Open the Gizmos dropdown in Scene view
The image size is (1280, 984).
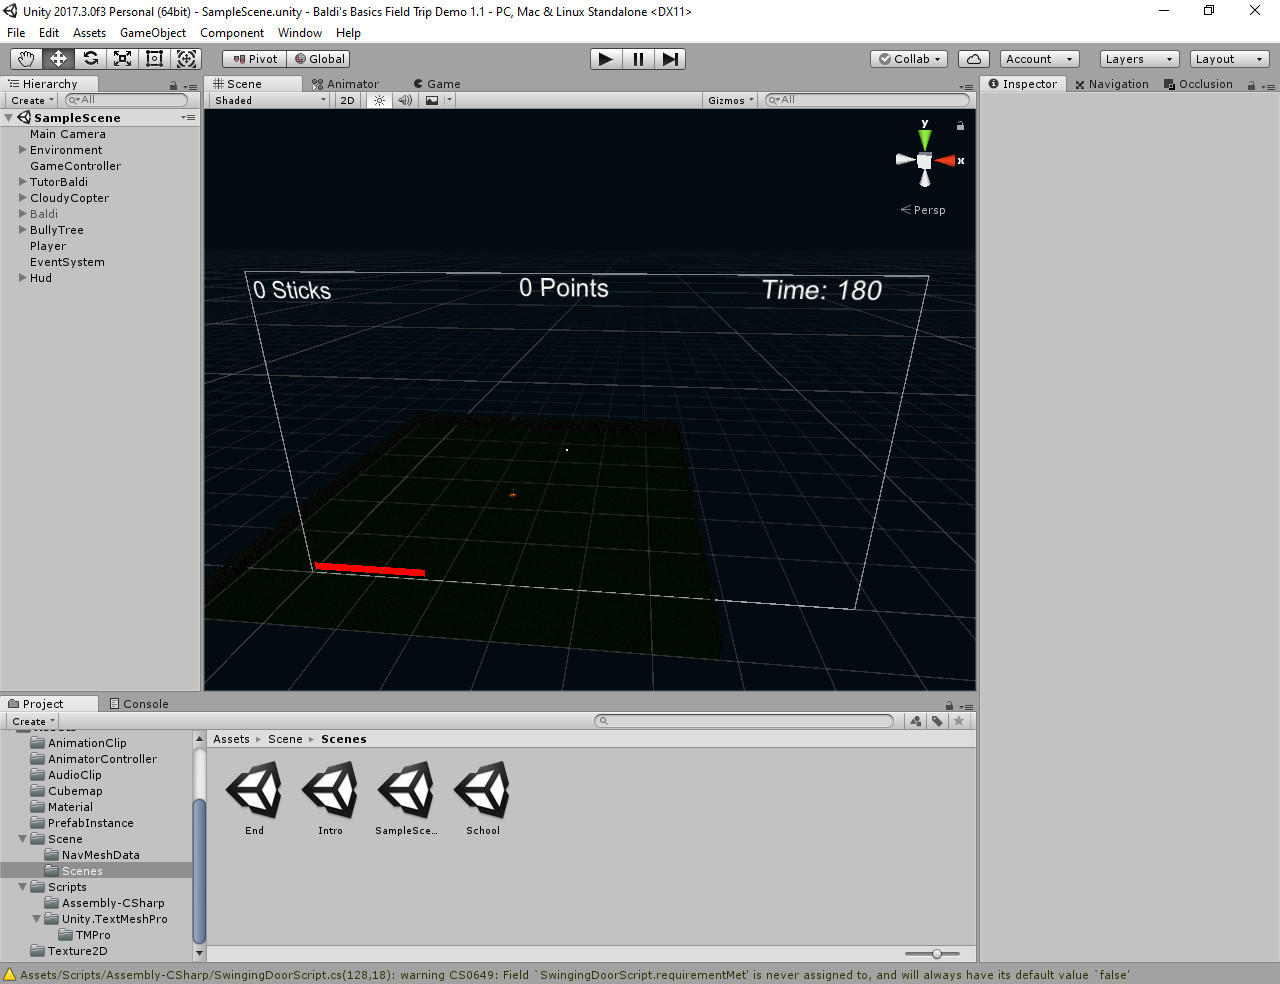pyautogui.click(x=730, y=100)
